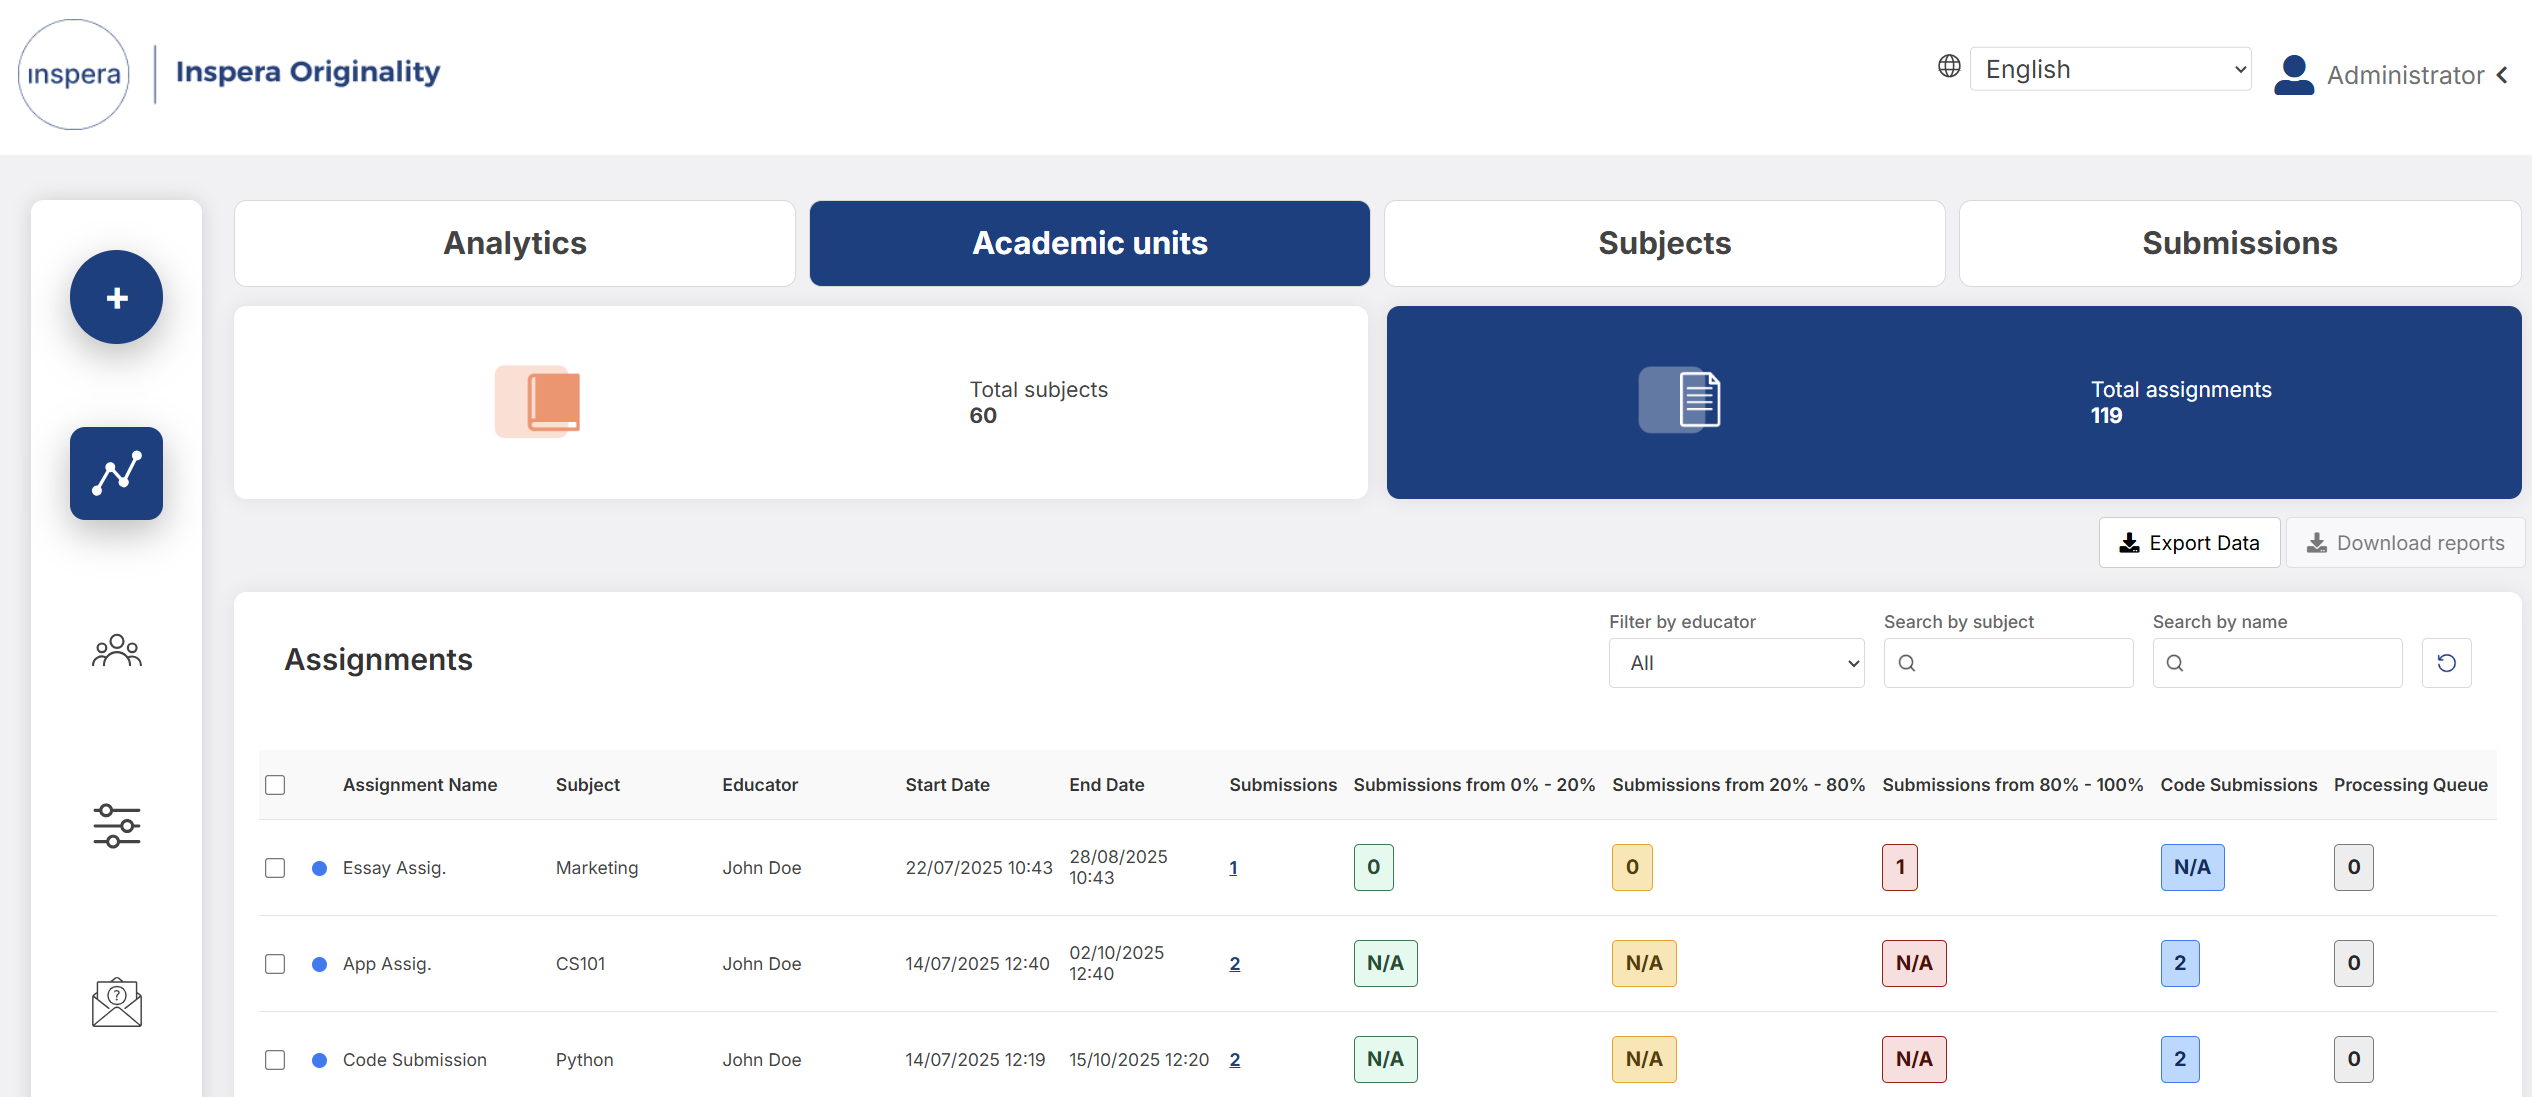Click the Export Data button
Image resolution: width=2532 pixels, height=1097 pixels.
pyautogui.click(x=2189, y=543)
